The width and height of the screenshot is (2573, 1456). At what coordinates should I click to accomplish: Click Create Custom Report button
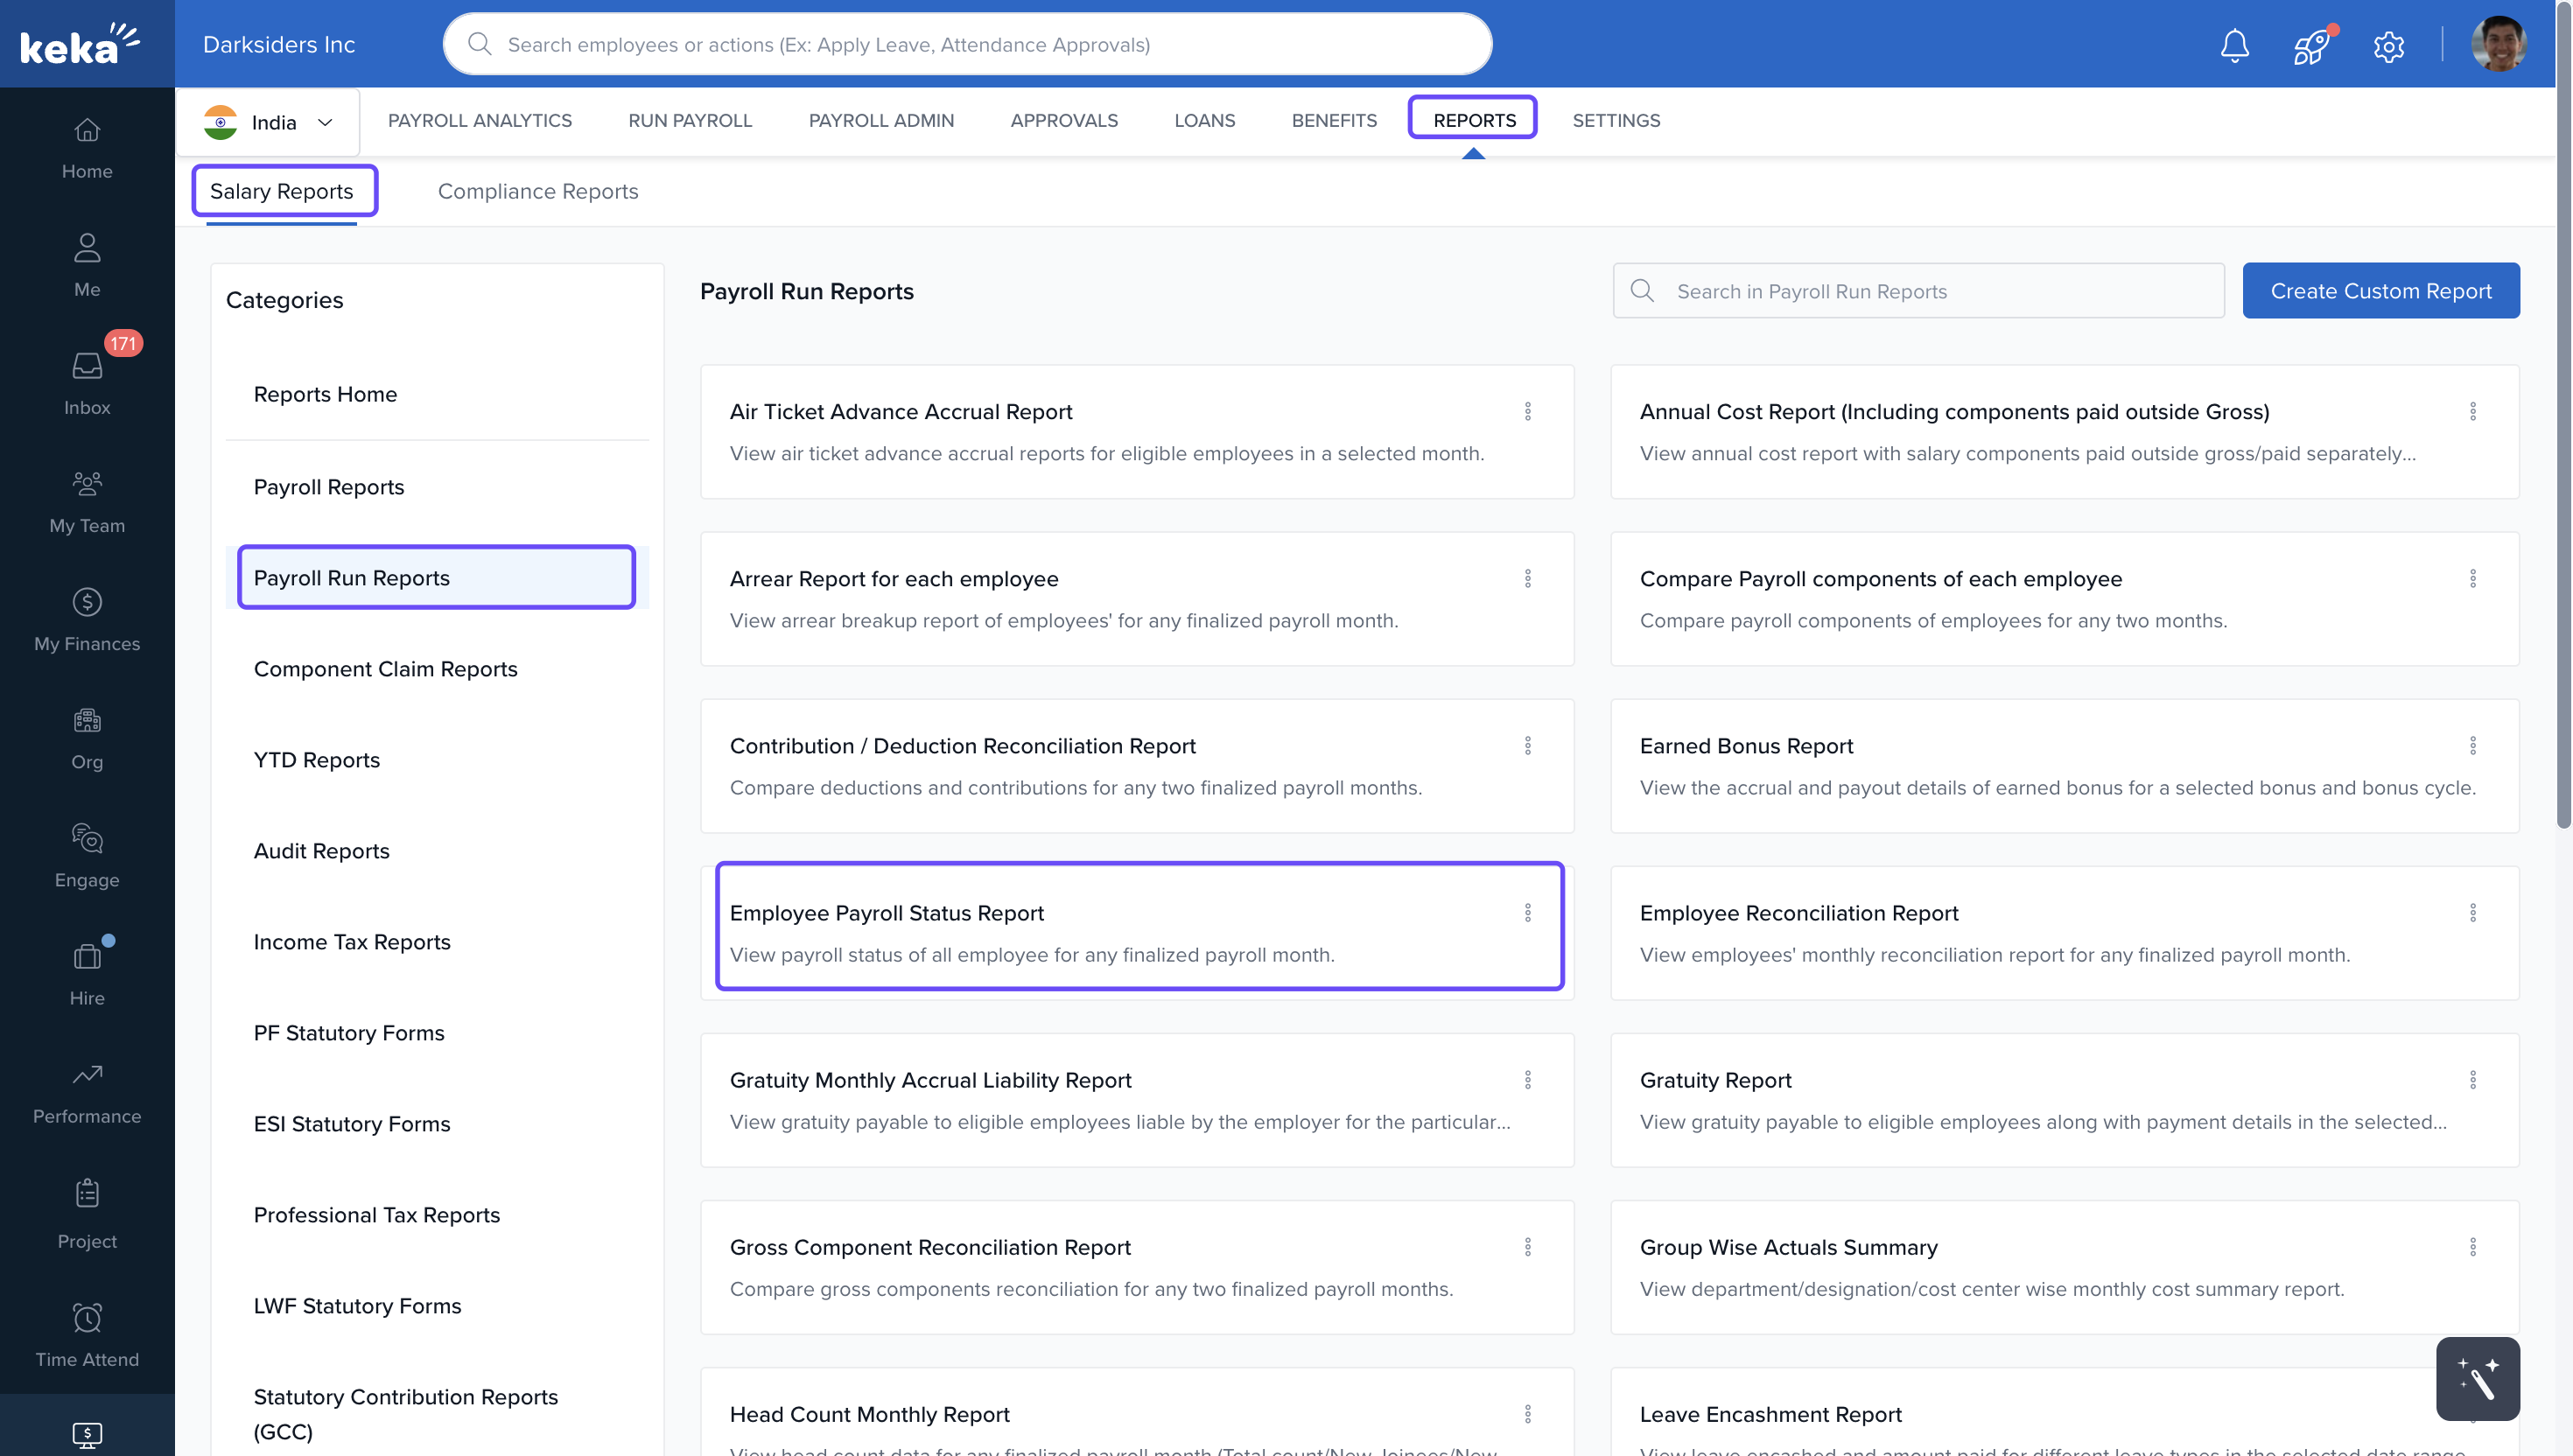point(2380,291)
